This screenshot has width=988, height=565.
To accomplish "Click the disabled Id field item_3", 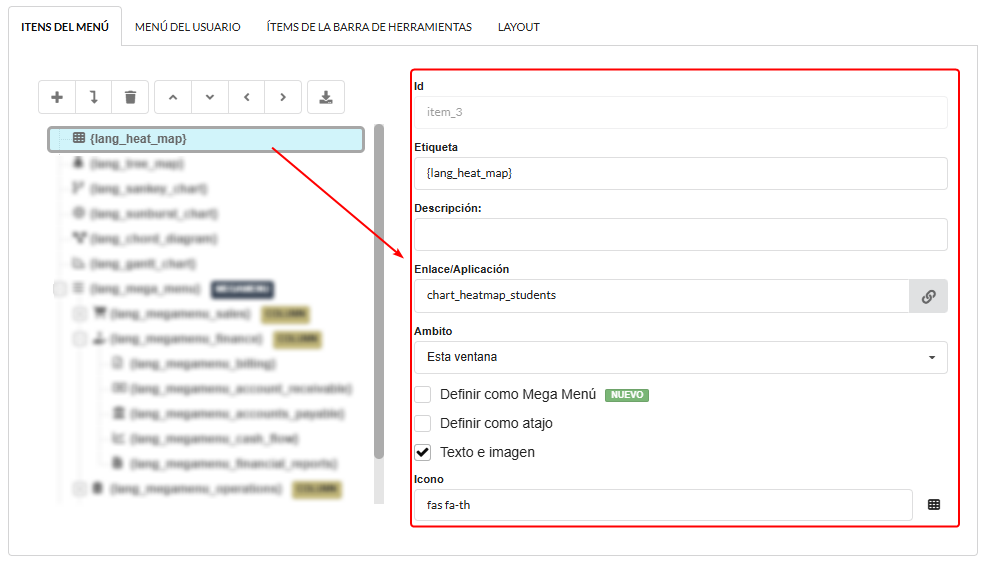I will [x=681, y=112].
